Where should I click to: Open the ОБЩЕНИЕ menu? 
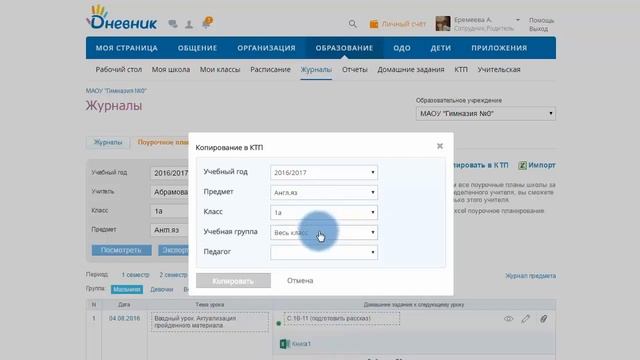(x=197, y=48)
